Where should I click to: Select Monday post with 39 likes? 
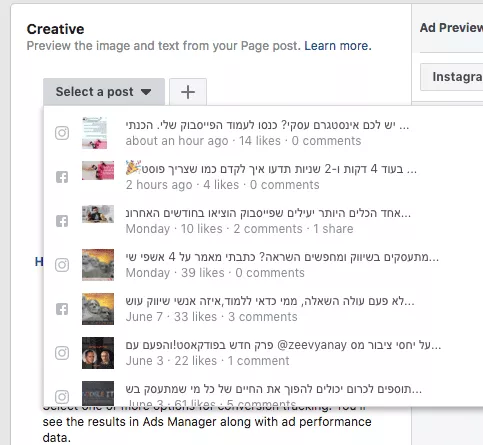[x=263, y=265]
